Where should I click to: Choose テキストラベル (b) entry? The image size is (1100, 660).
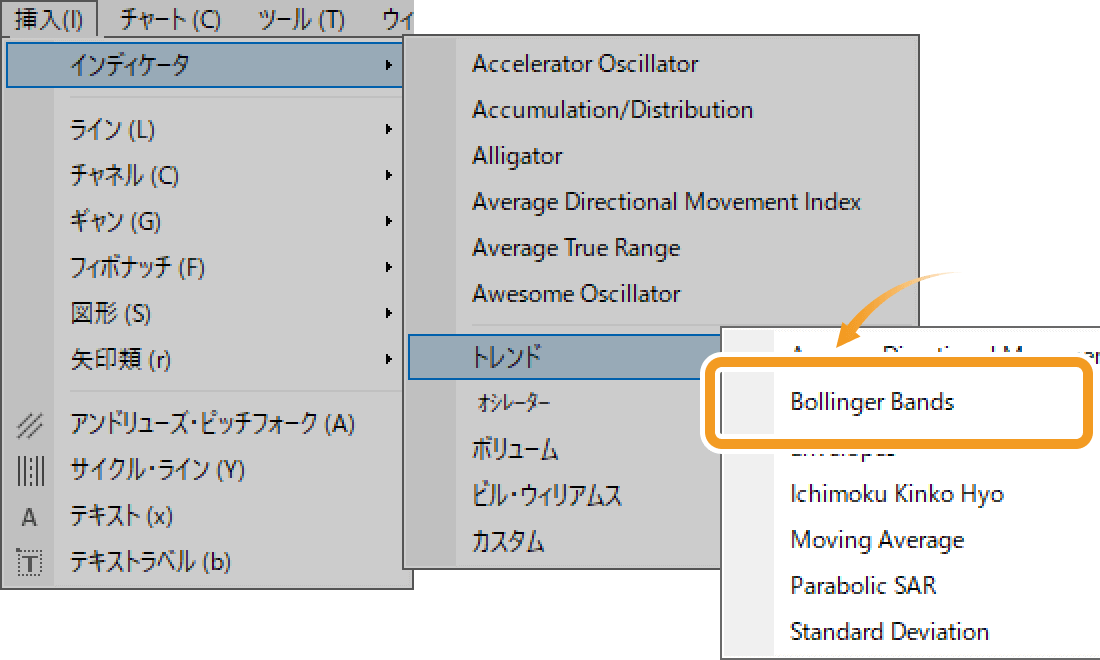150,562
